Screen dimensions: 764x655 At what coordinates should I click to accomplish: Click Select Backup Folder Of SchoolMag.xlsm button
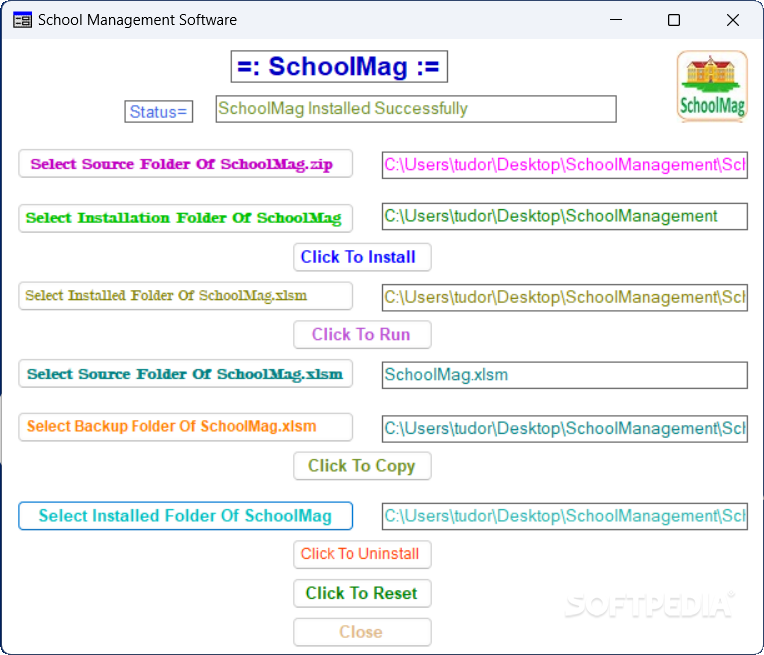click(185, 427)
